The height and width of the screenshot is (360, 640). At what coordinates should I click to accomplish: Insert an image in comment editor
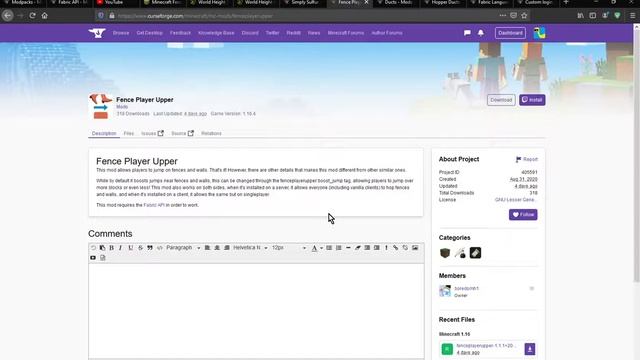[415, 248]
